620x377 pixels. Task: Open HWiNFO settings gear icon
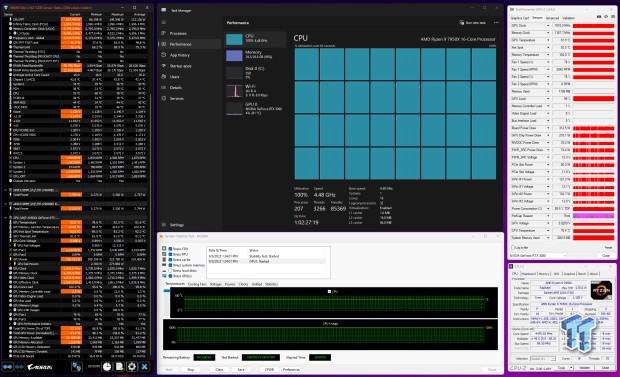132,367
